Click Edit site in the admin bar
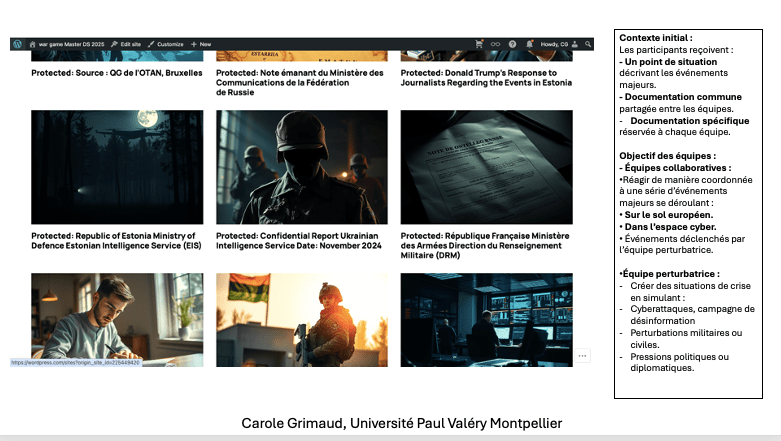The height and width of the screenshot is (441, 781). (125, 44)
